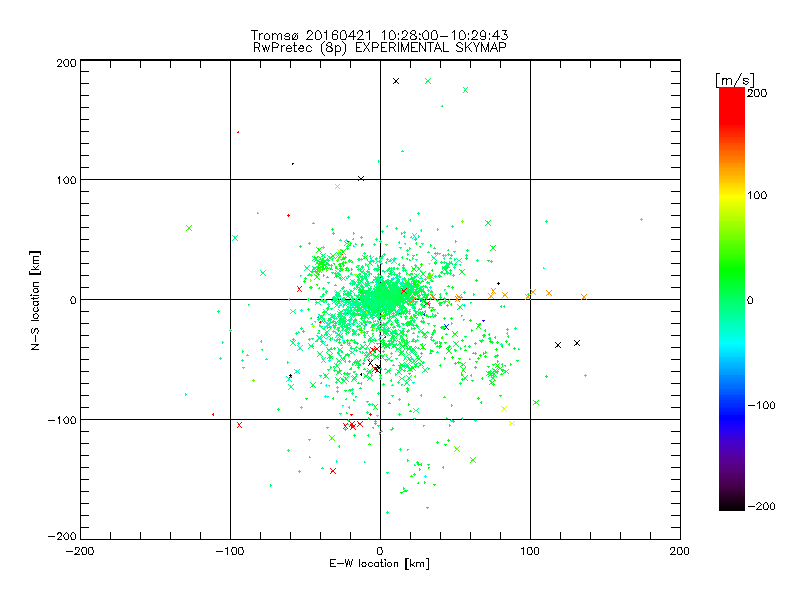Click the -200 label beside the color bar
Screen dimensions: 800x600
(761, 506)
